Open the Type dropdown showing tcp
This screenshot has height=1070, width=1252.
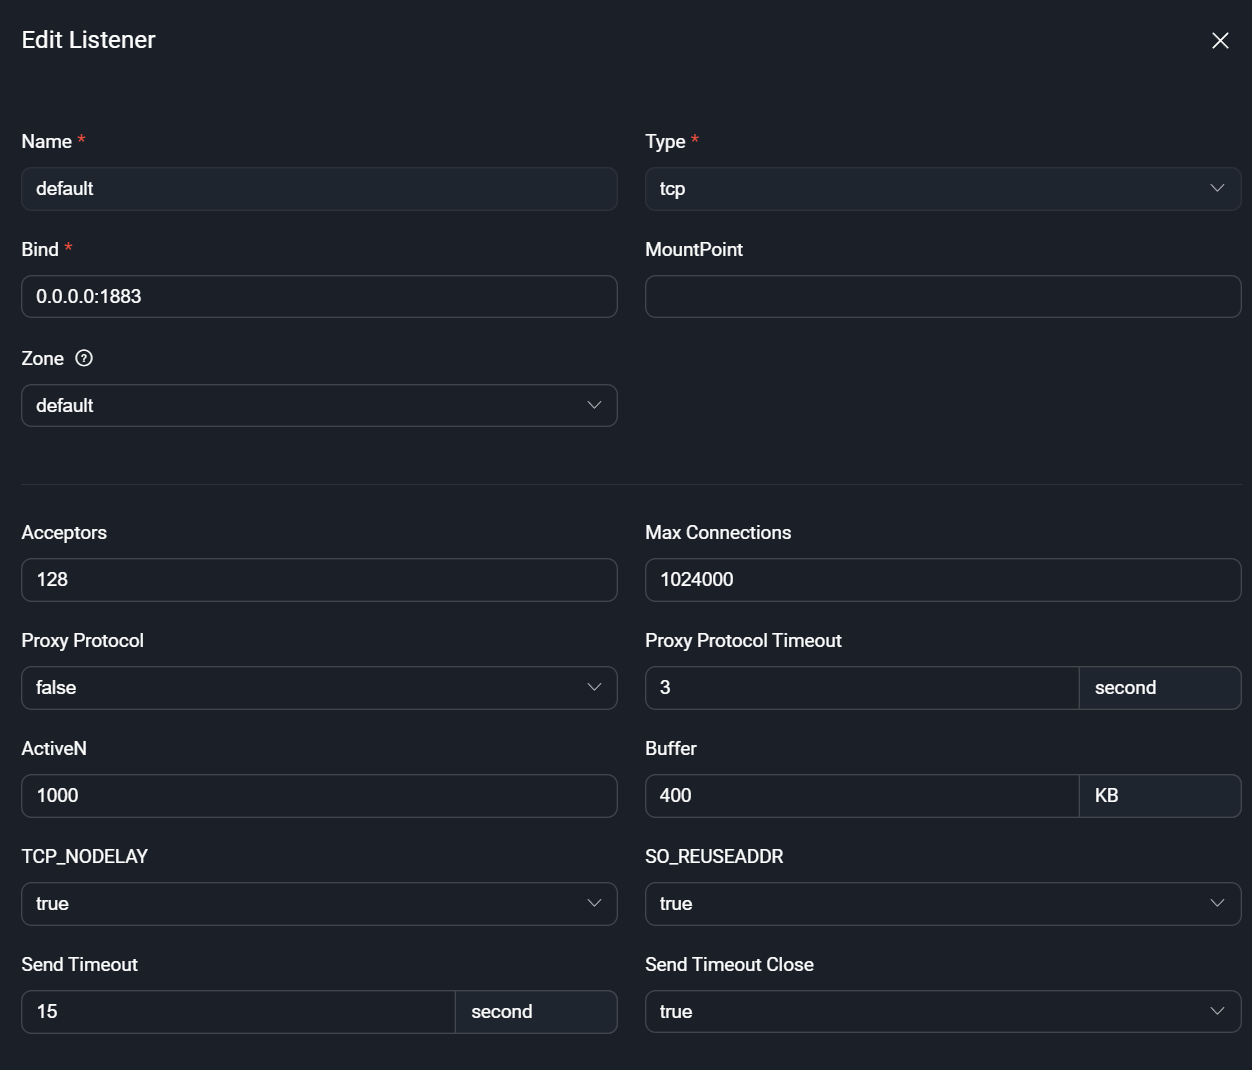coord(942,189)
